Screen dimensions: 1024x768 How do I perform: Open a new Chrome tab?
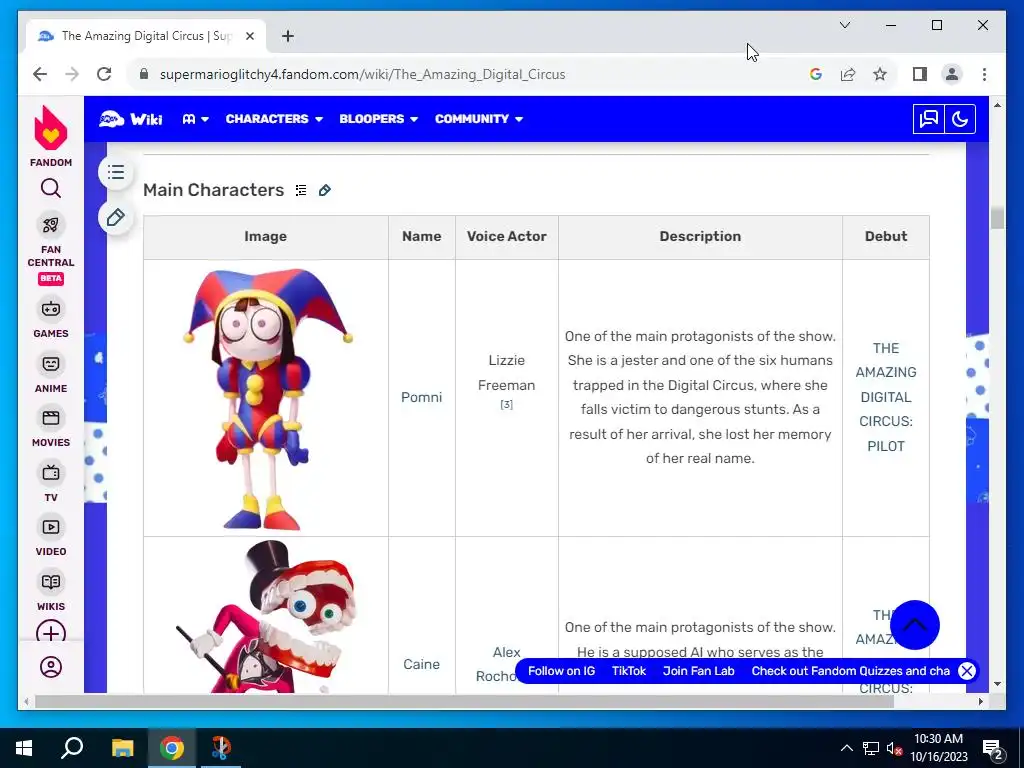pos(288,37)
